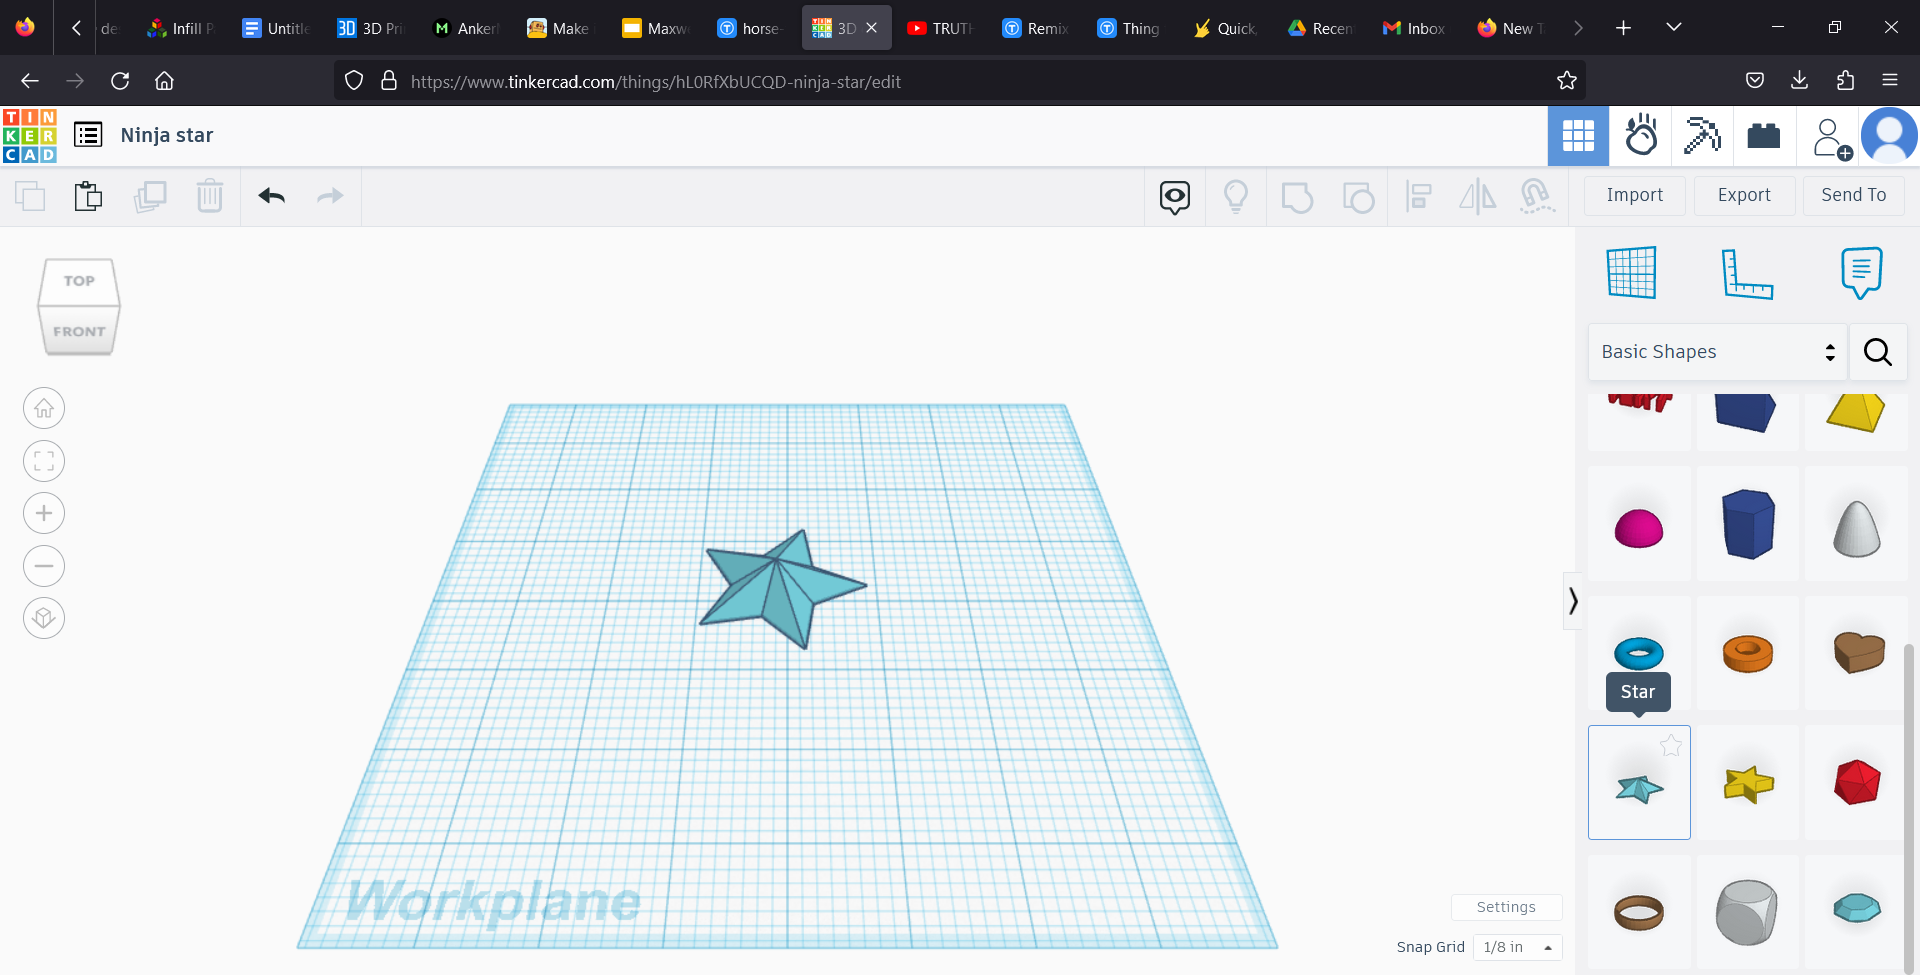Collapse the shapes panel with the chevron
This screenshot has width=1920, height=975.
click(1573, 600)
